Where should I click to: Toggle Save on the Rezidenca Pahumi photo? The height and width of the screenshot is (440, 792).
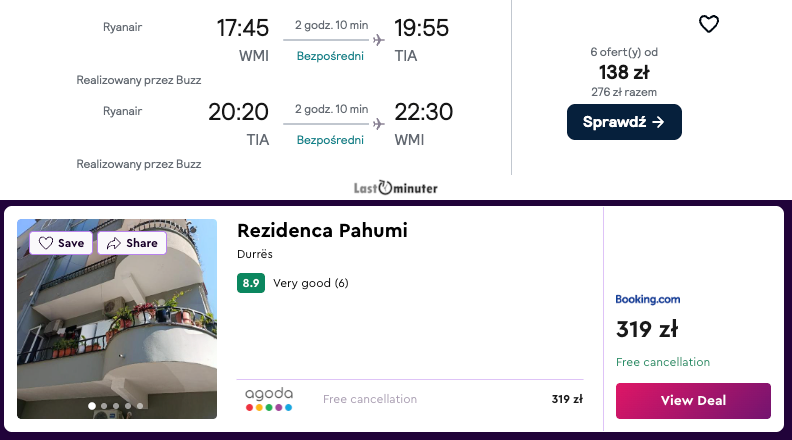[61, 243]
